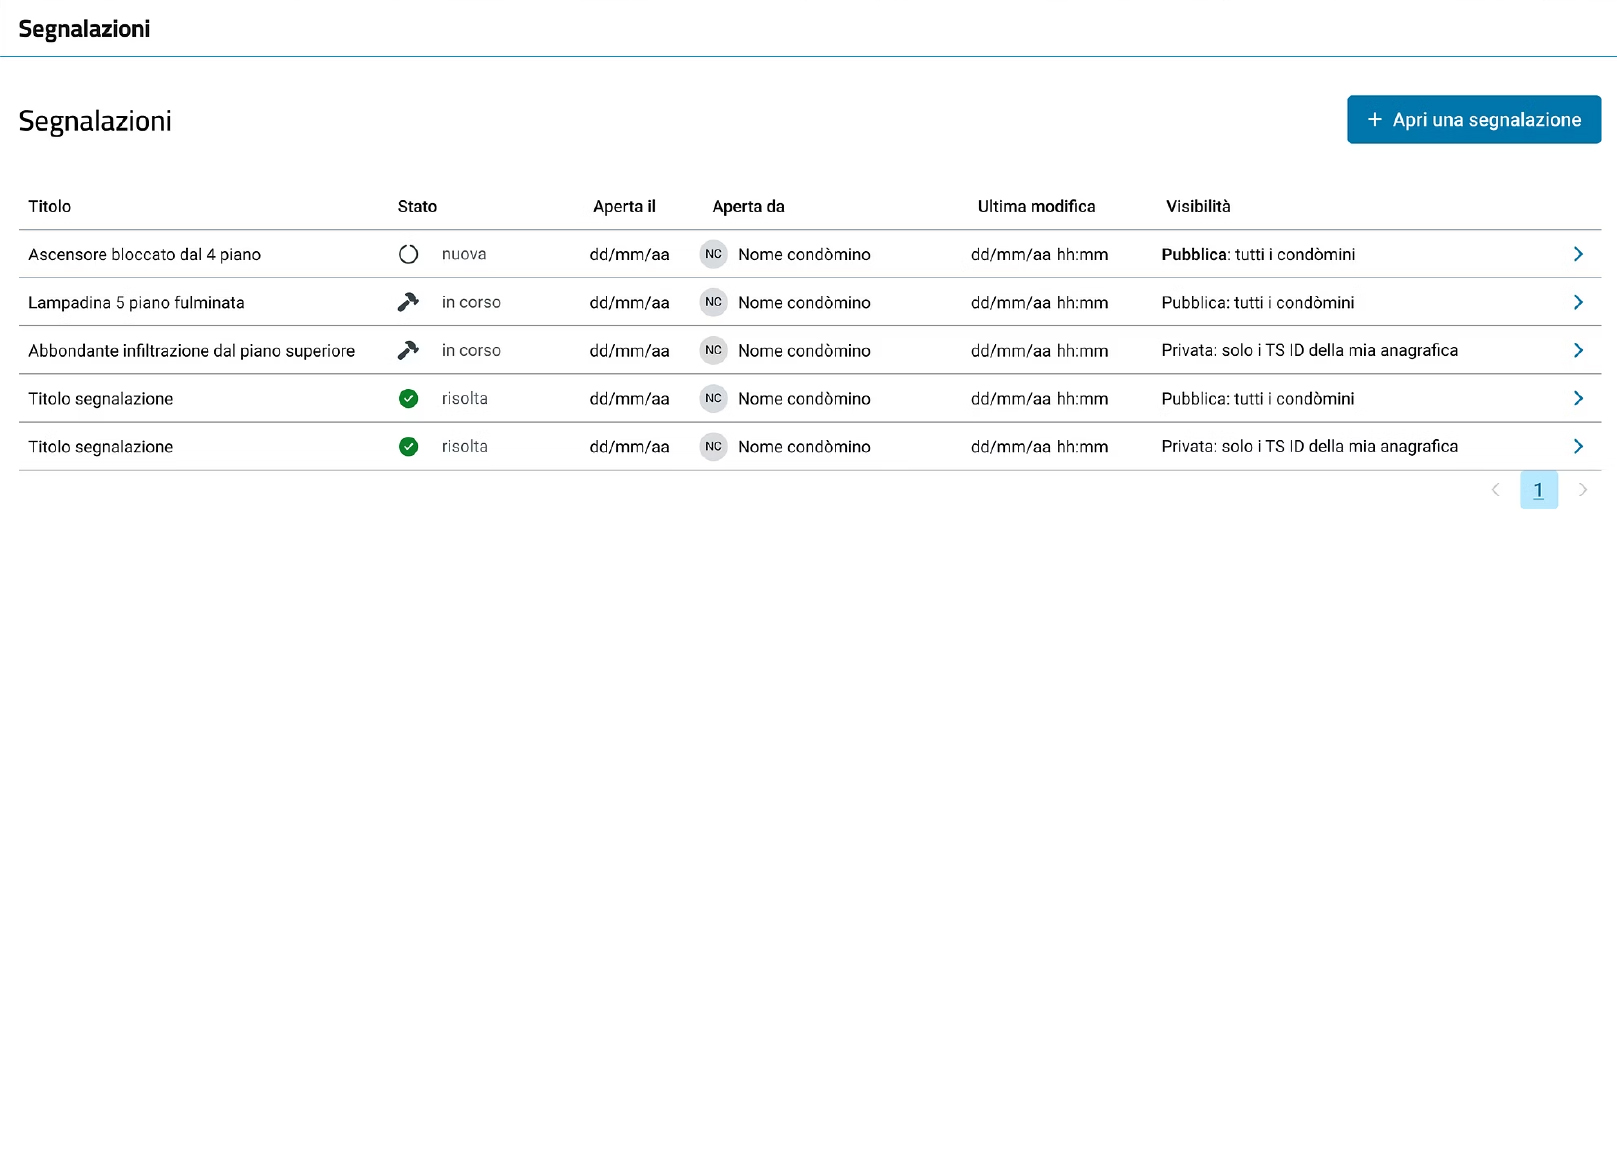This screenshot has height=1149, width=1617.
Task: Click green check icon in Privata Titolo segnalazione row
Action: 408,446
